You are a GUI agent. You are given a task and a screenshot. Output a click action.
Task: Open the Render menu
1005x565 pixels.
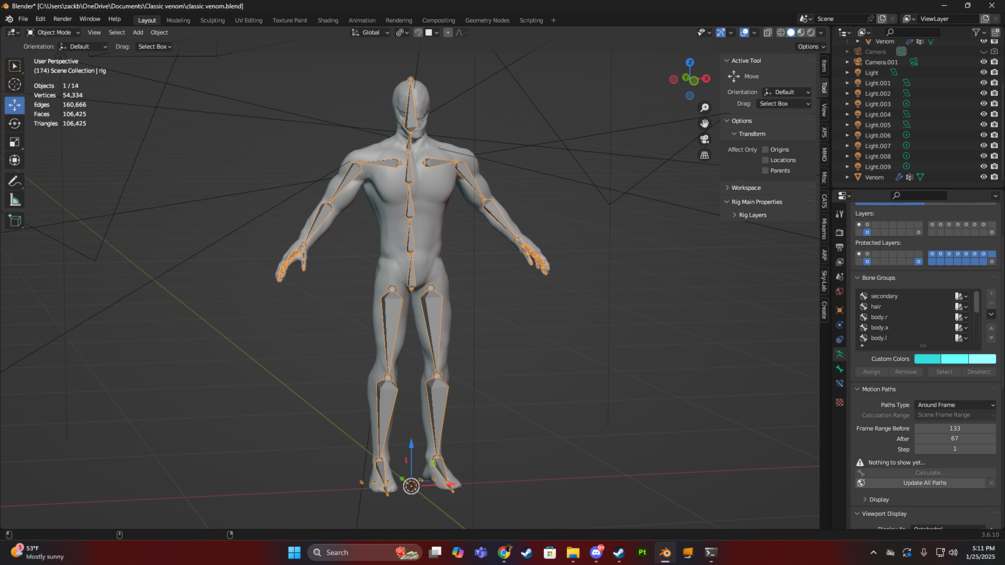coord(62,19)
